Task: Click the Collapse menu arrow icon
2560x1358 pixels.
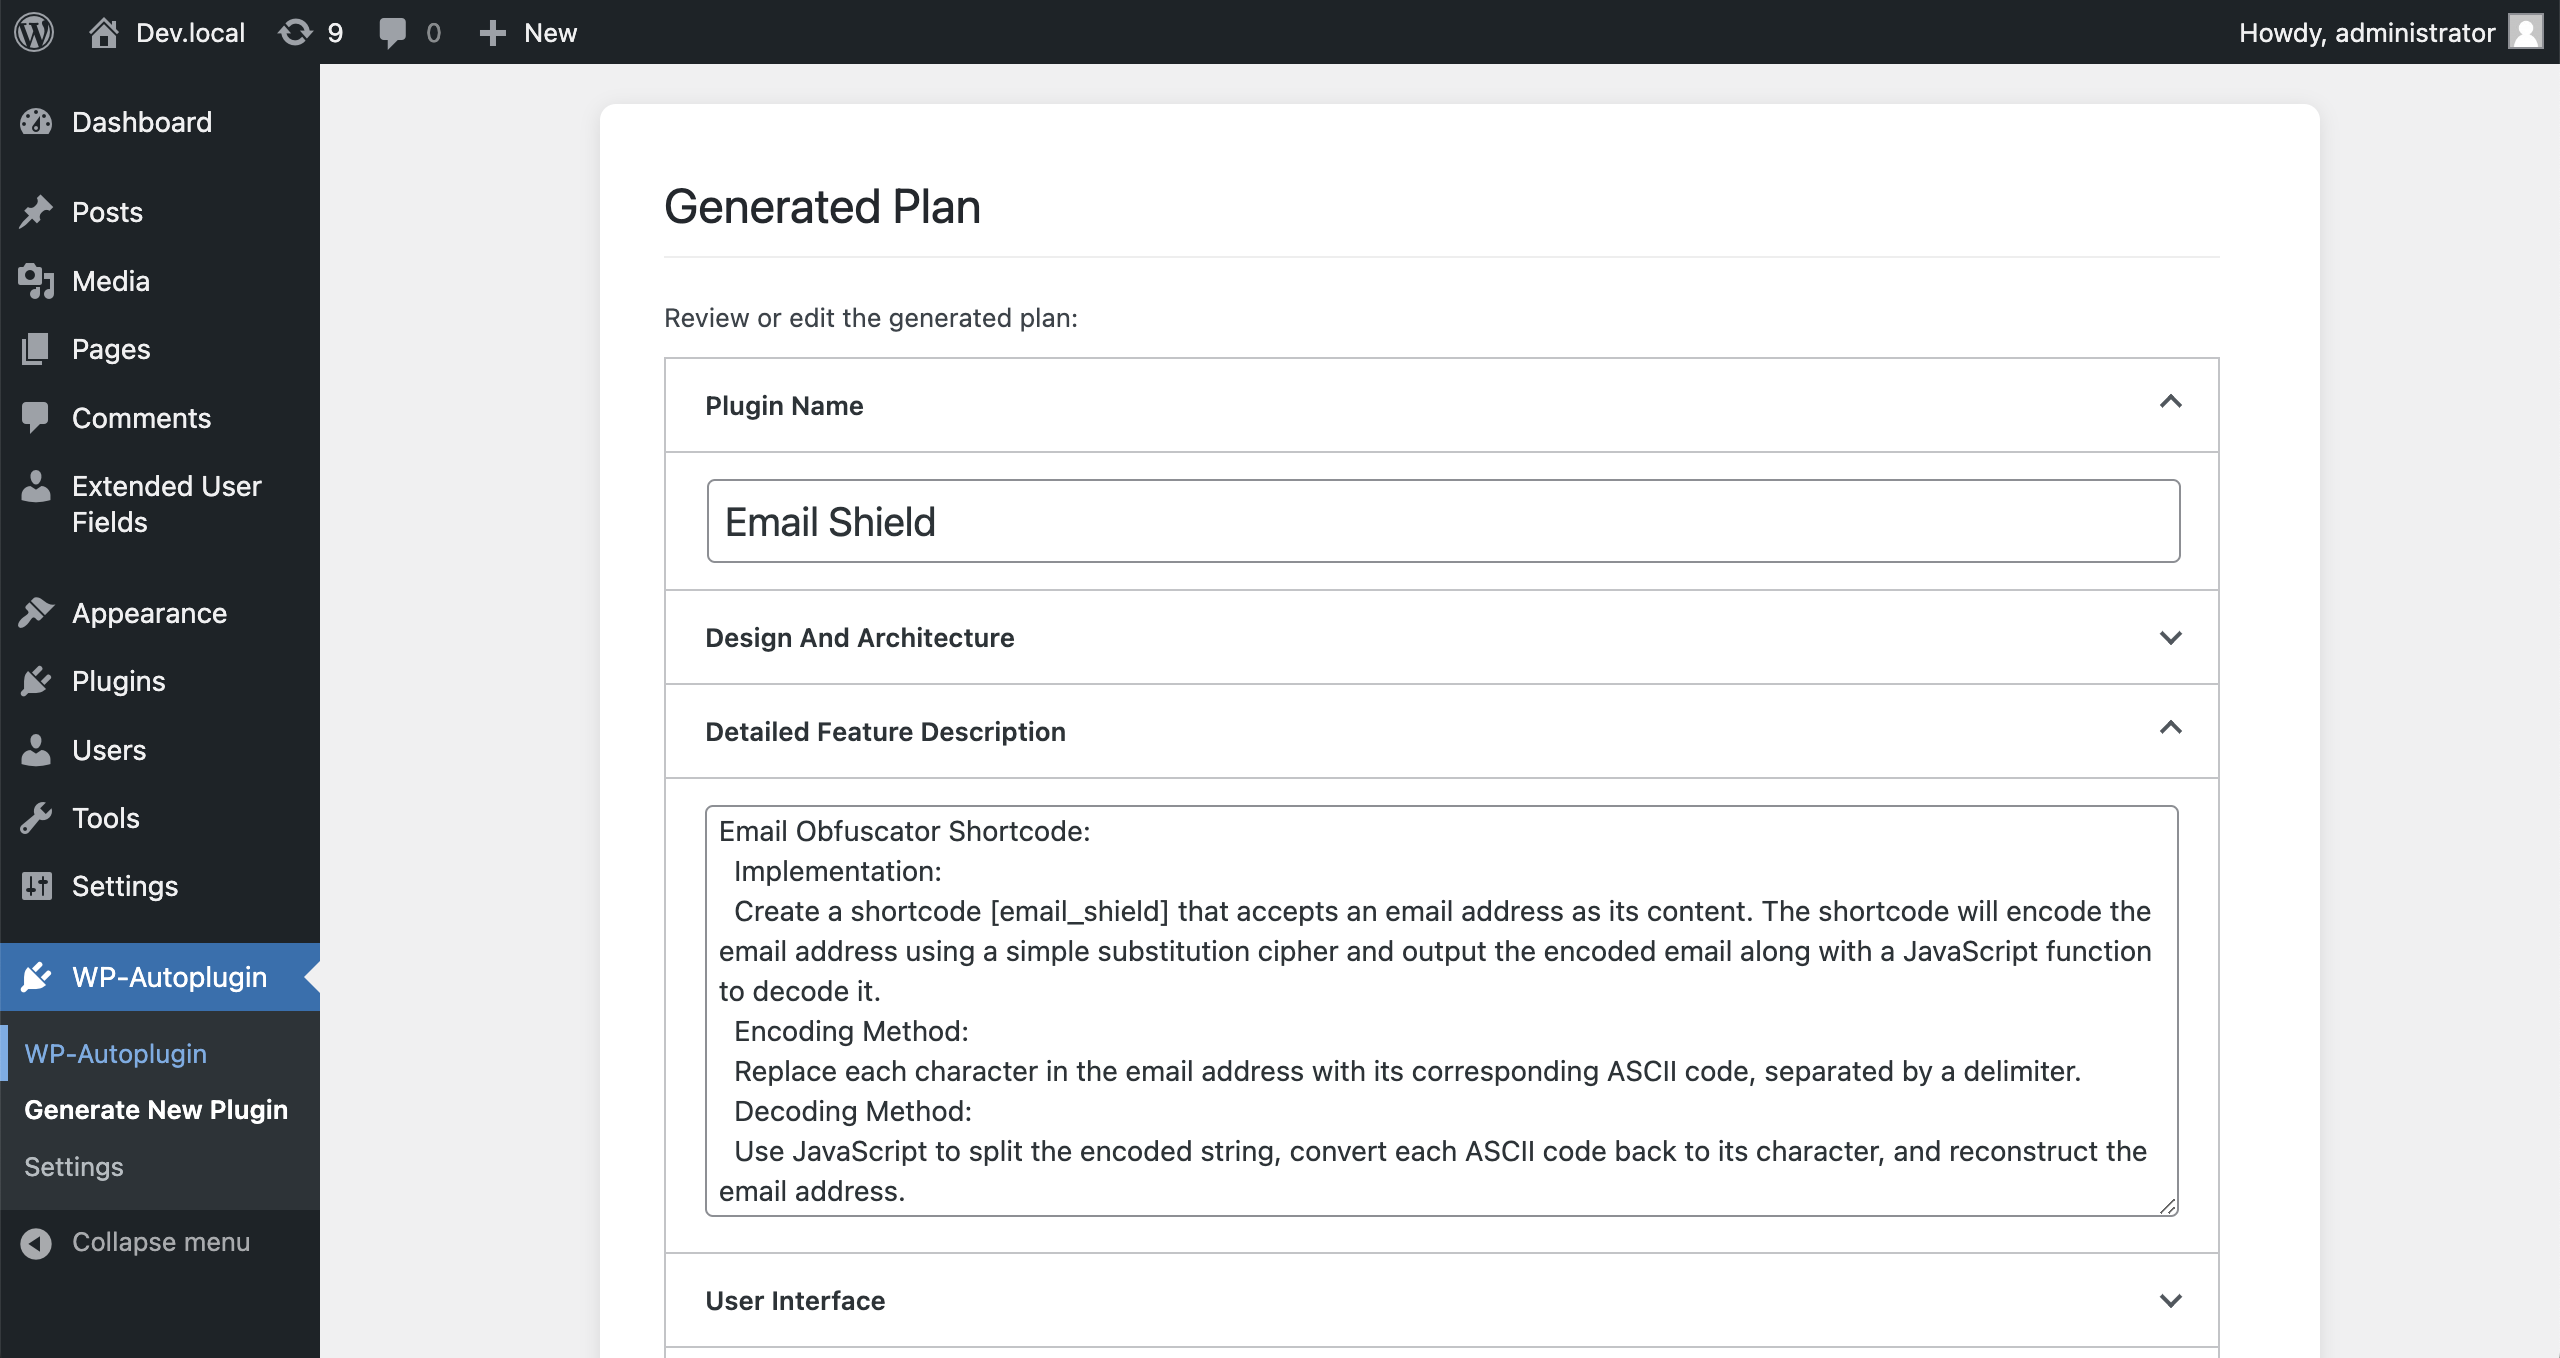Action: 36,1242
